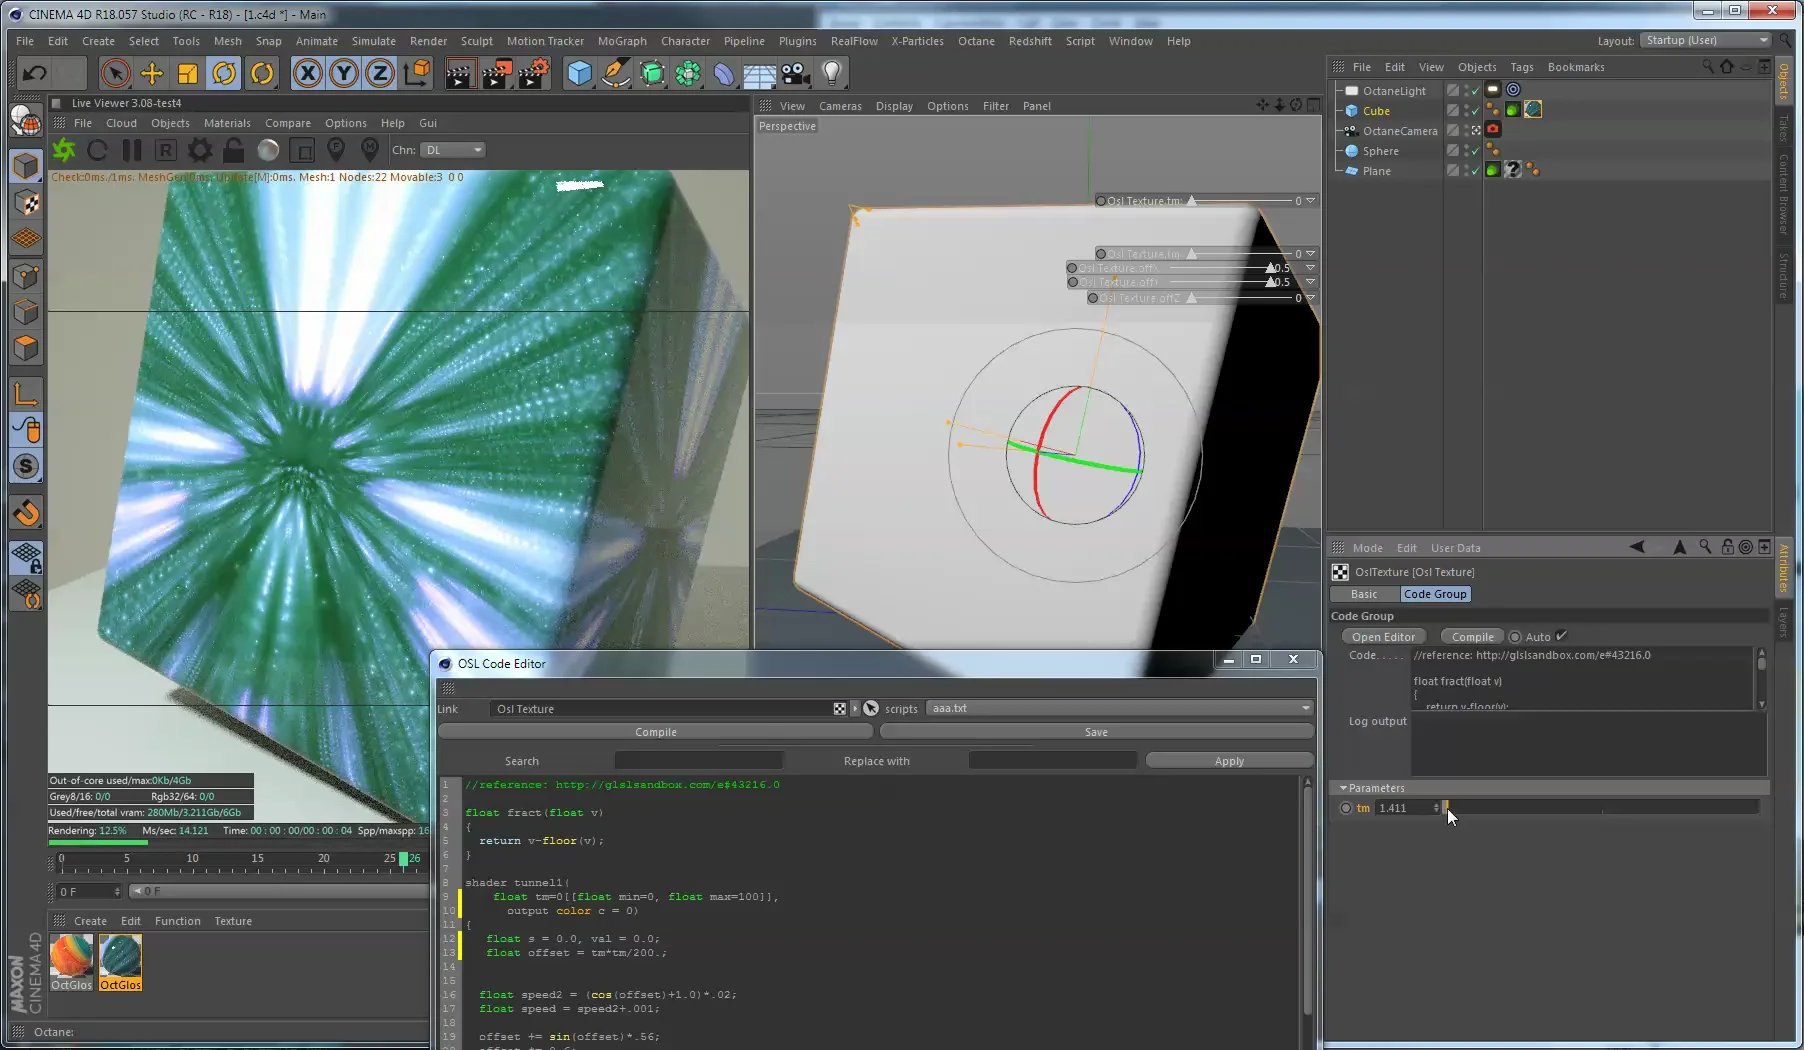Open the Chn channel dropdown
Image resolution: width=1804 pixels, height=1050 pixels.
pos(452,150)
